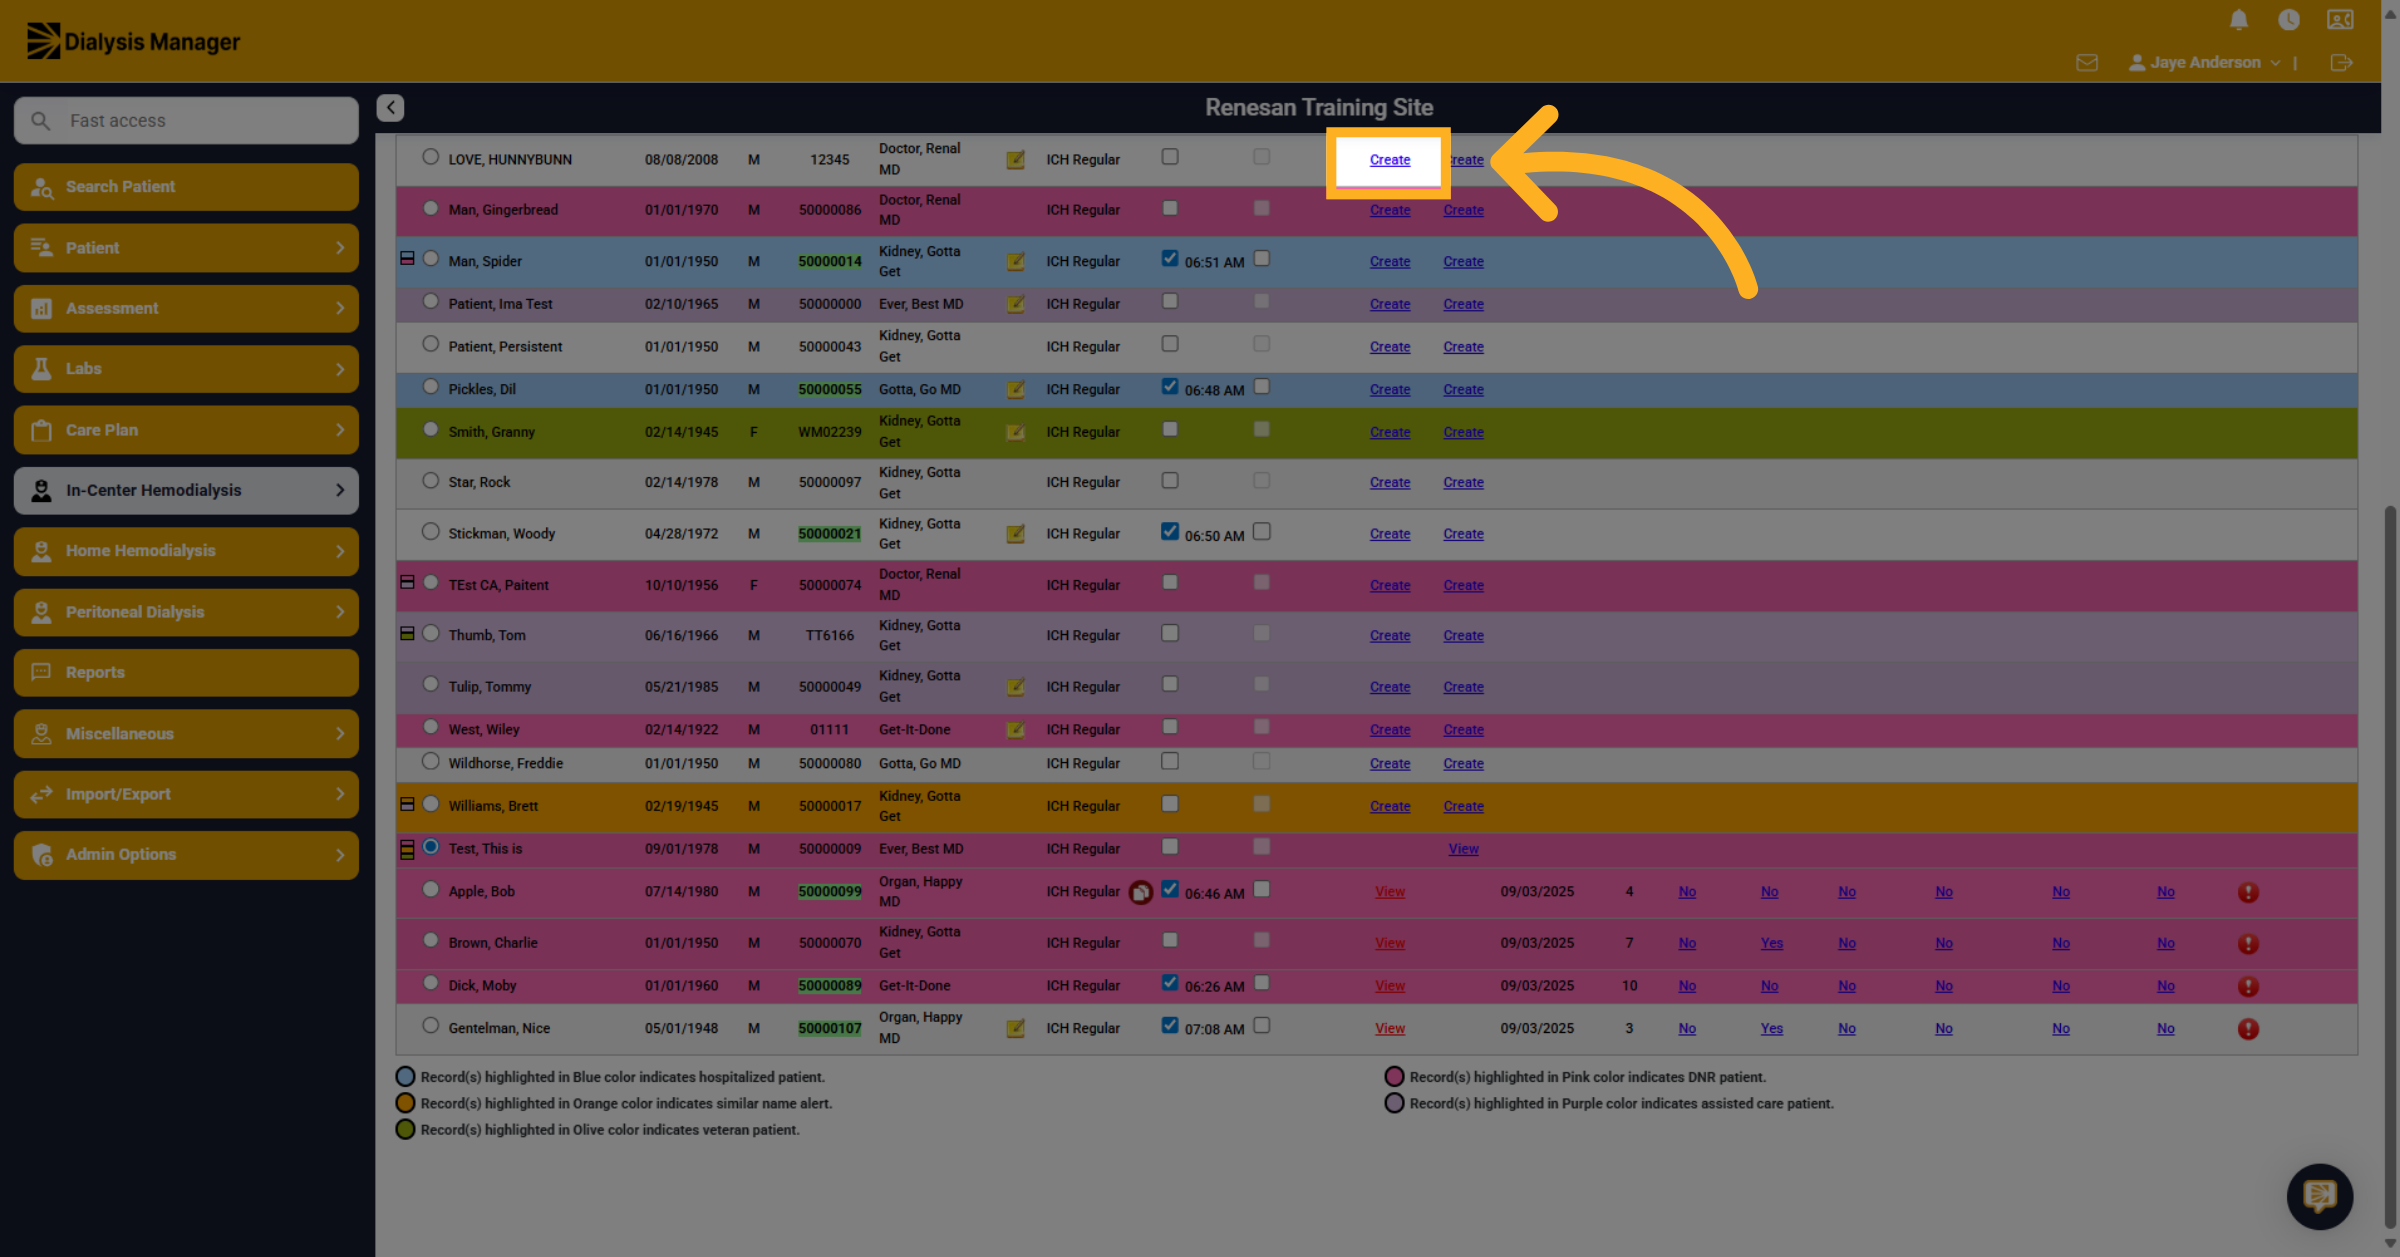This screenshot has width=2400, height=1257.
Task: Expand the row for Thumb, Tom
Action: click(407, 633)
